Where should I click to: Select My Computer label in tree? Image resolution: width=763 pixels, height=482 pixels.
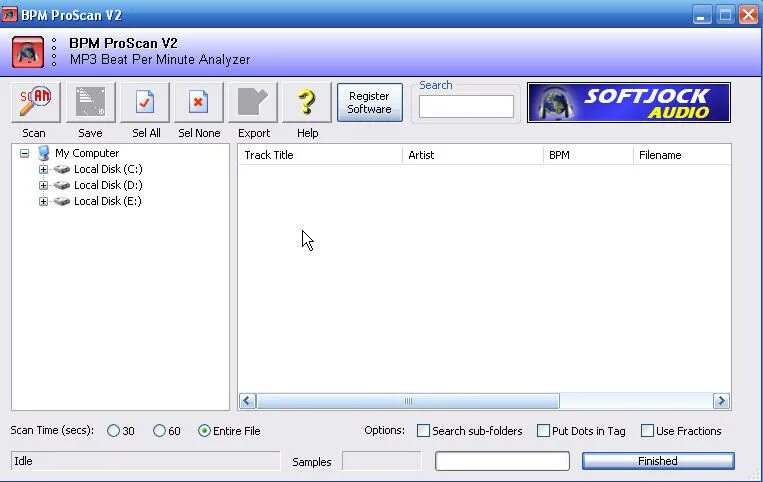point(87,153)
